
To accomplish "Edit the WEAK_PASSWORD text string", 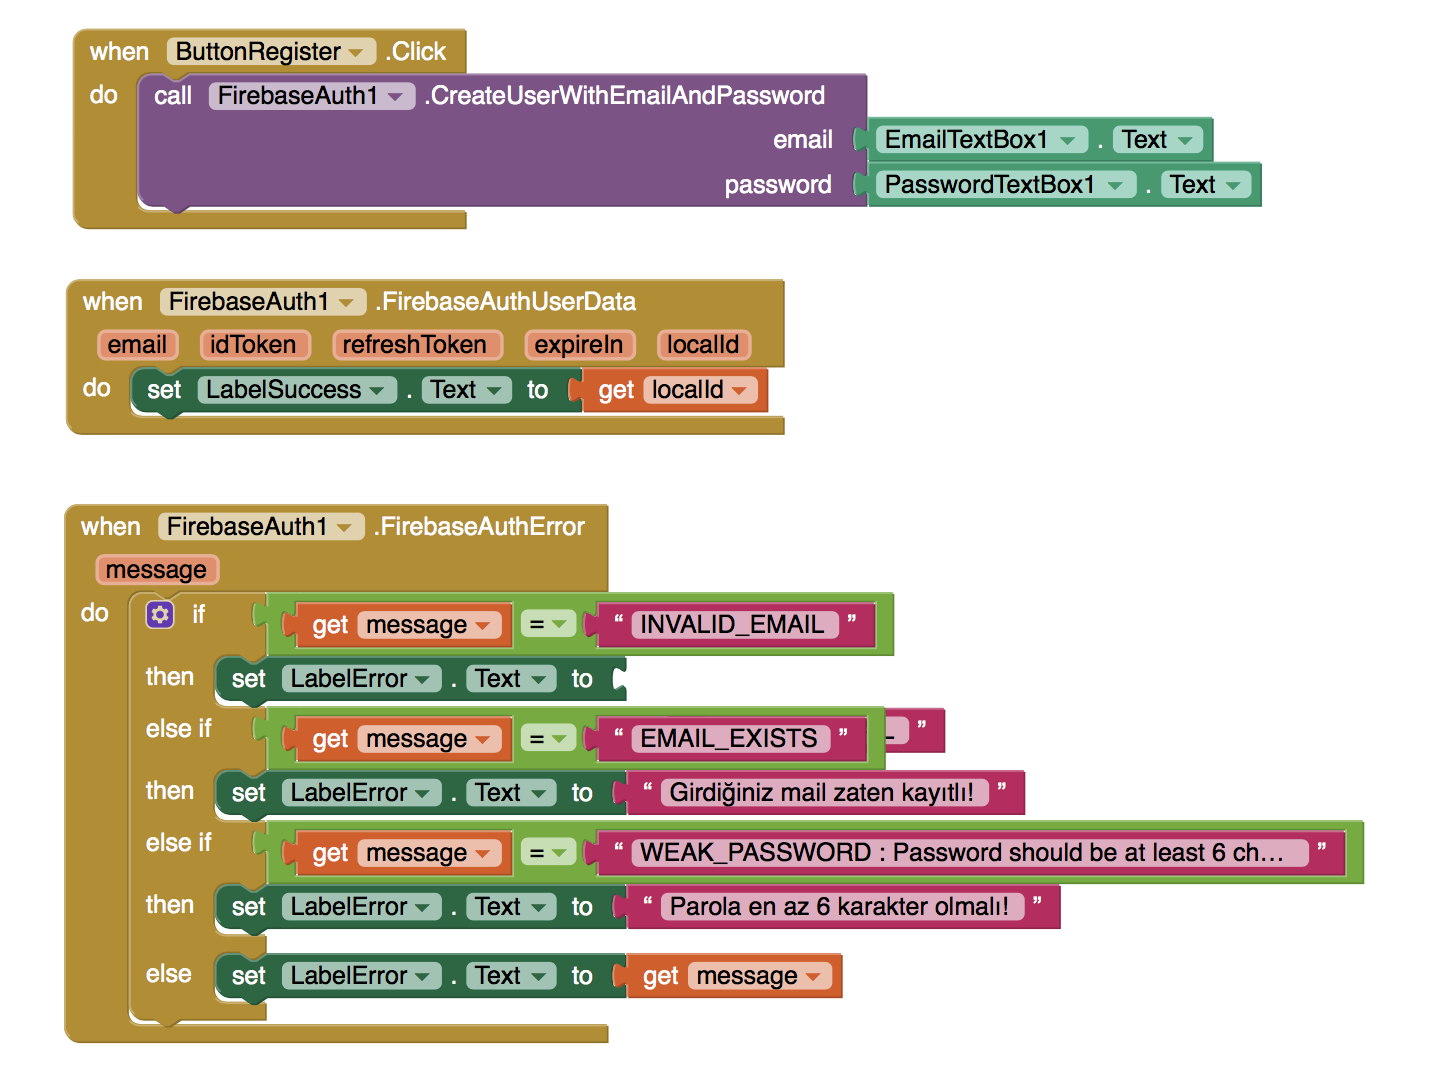I will coord(970,853).
